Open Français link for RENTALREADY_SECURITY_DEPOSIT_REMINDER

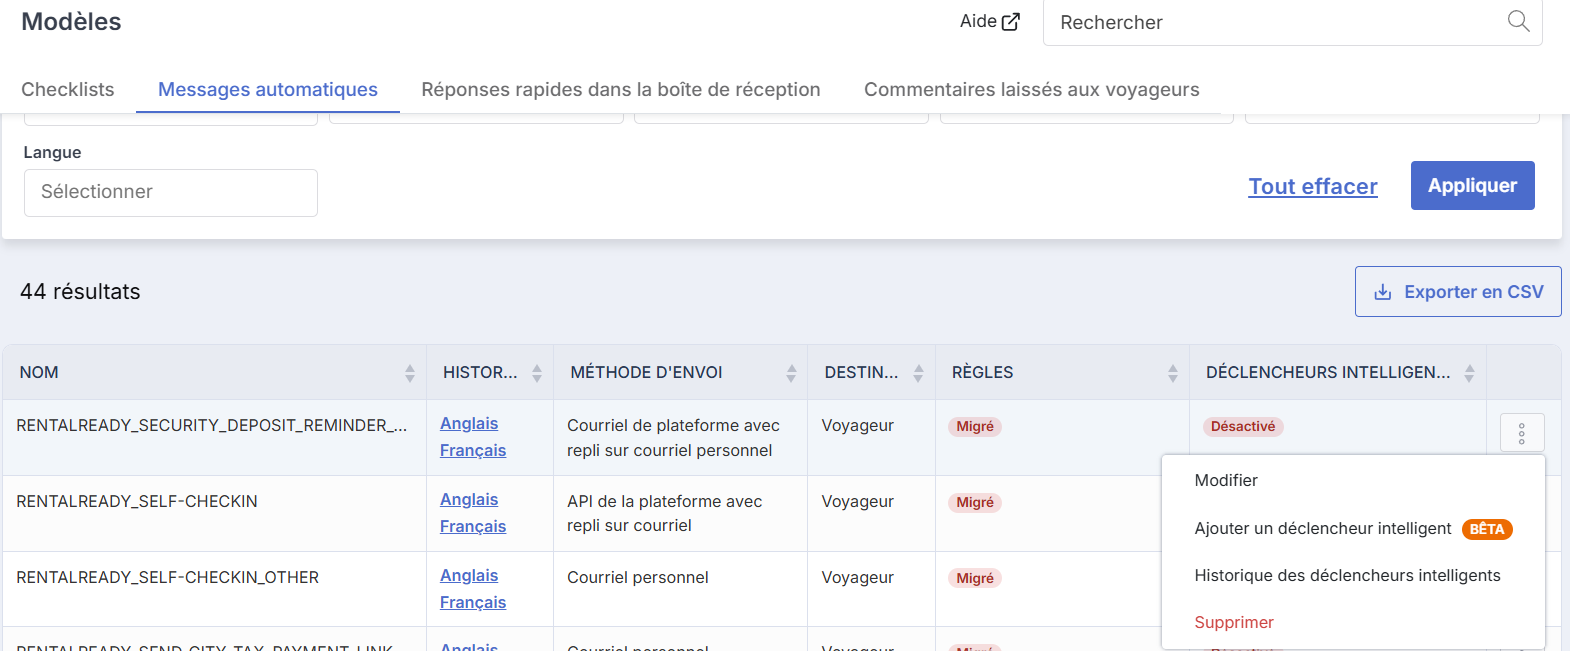point(473,451)
